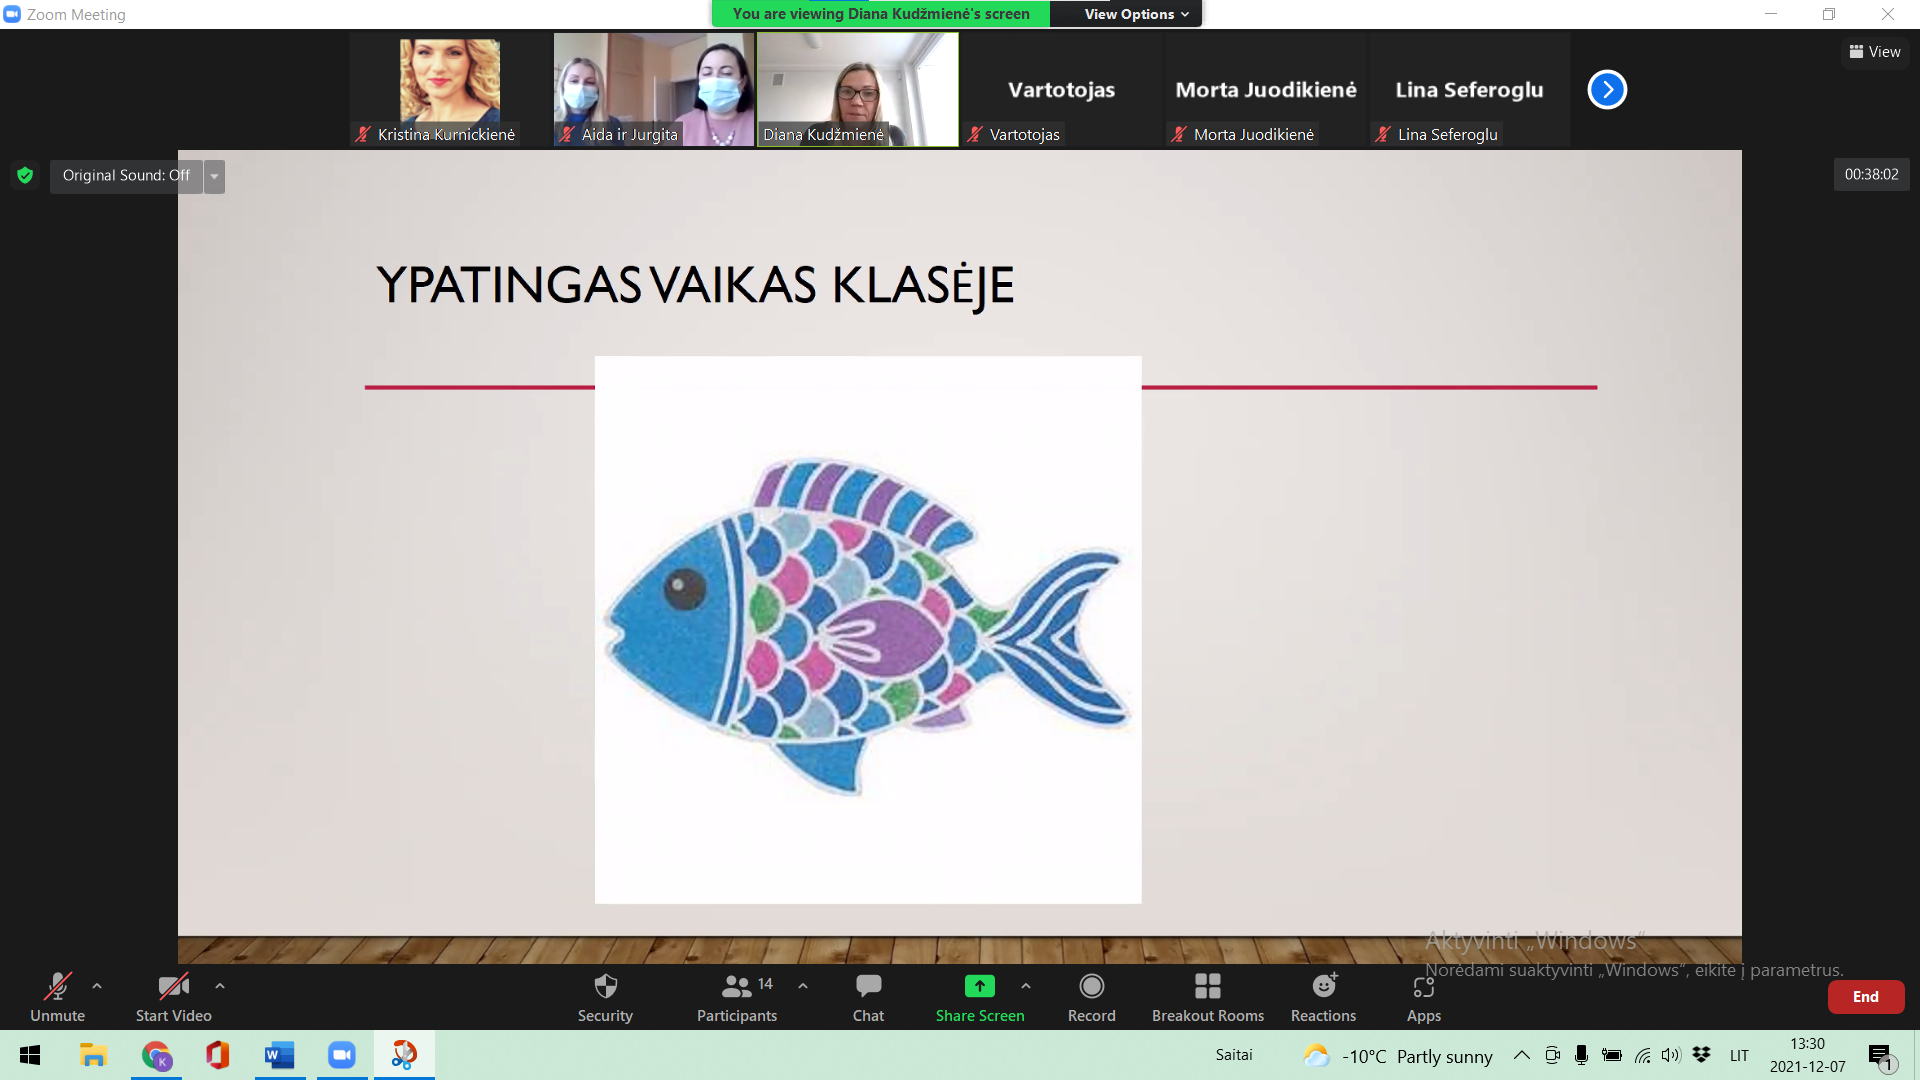Screen dimensions: 1920x1080
Task: Click the Saitai taskbar toolbar
Action: [x=1234, y=1055]
